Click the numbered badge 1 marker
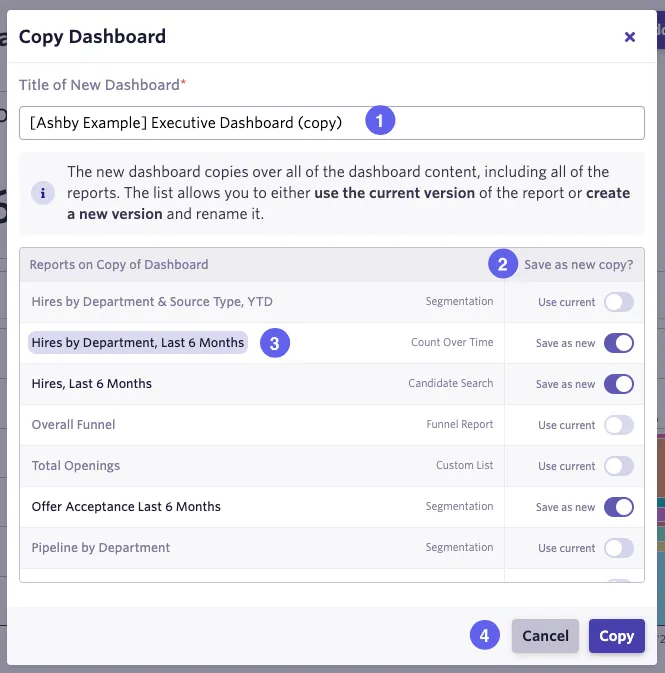665x673 pixels. (x=380, y=121)
